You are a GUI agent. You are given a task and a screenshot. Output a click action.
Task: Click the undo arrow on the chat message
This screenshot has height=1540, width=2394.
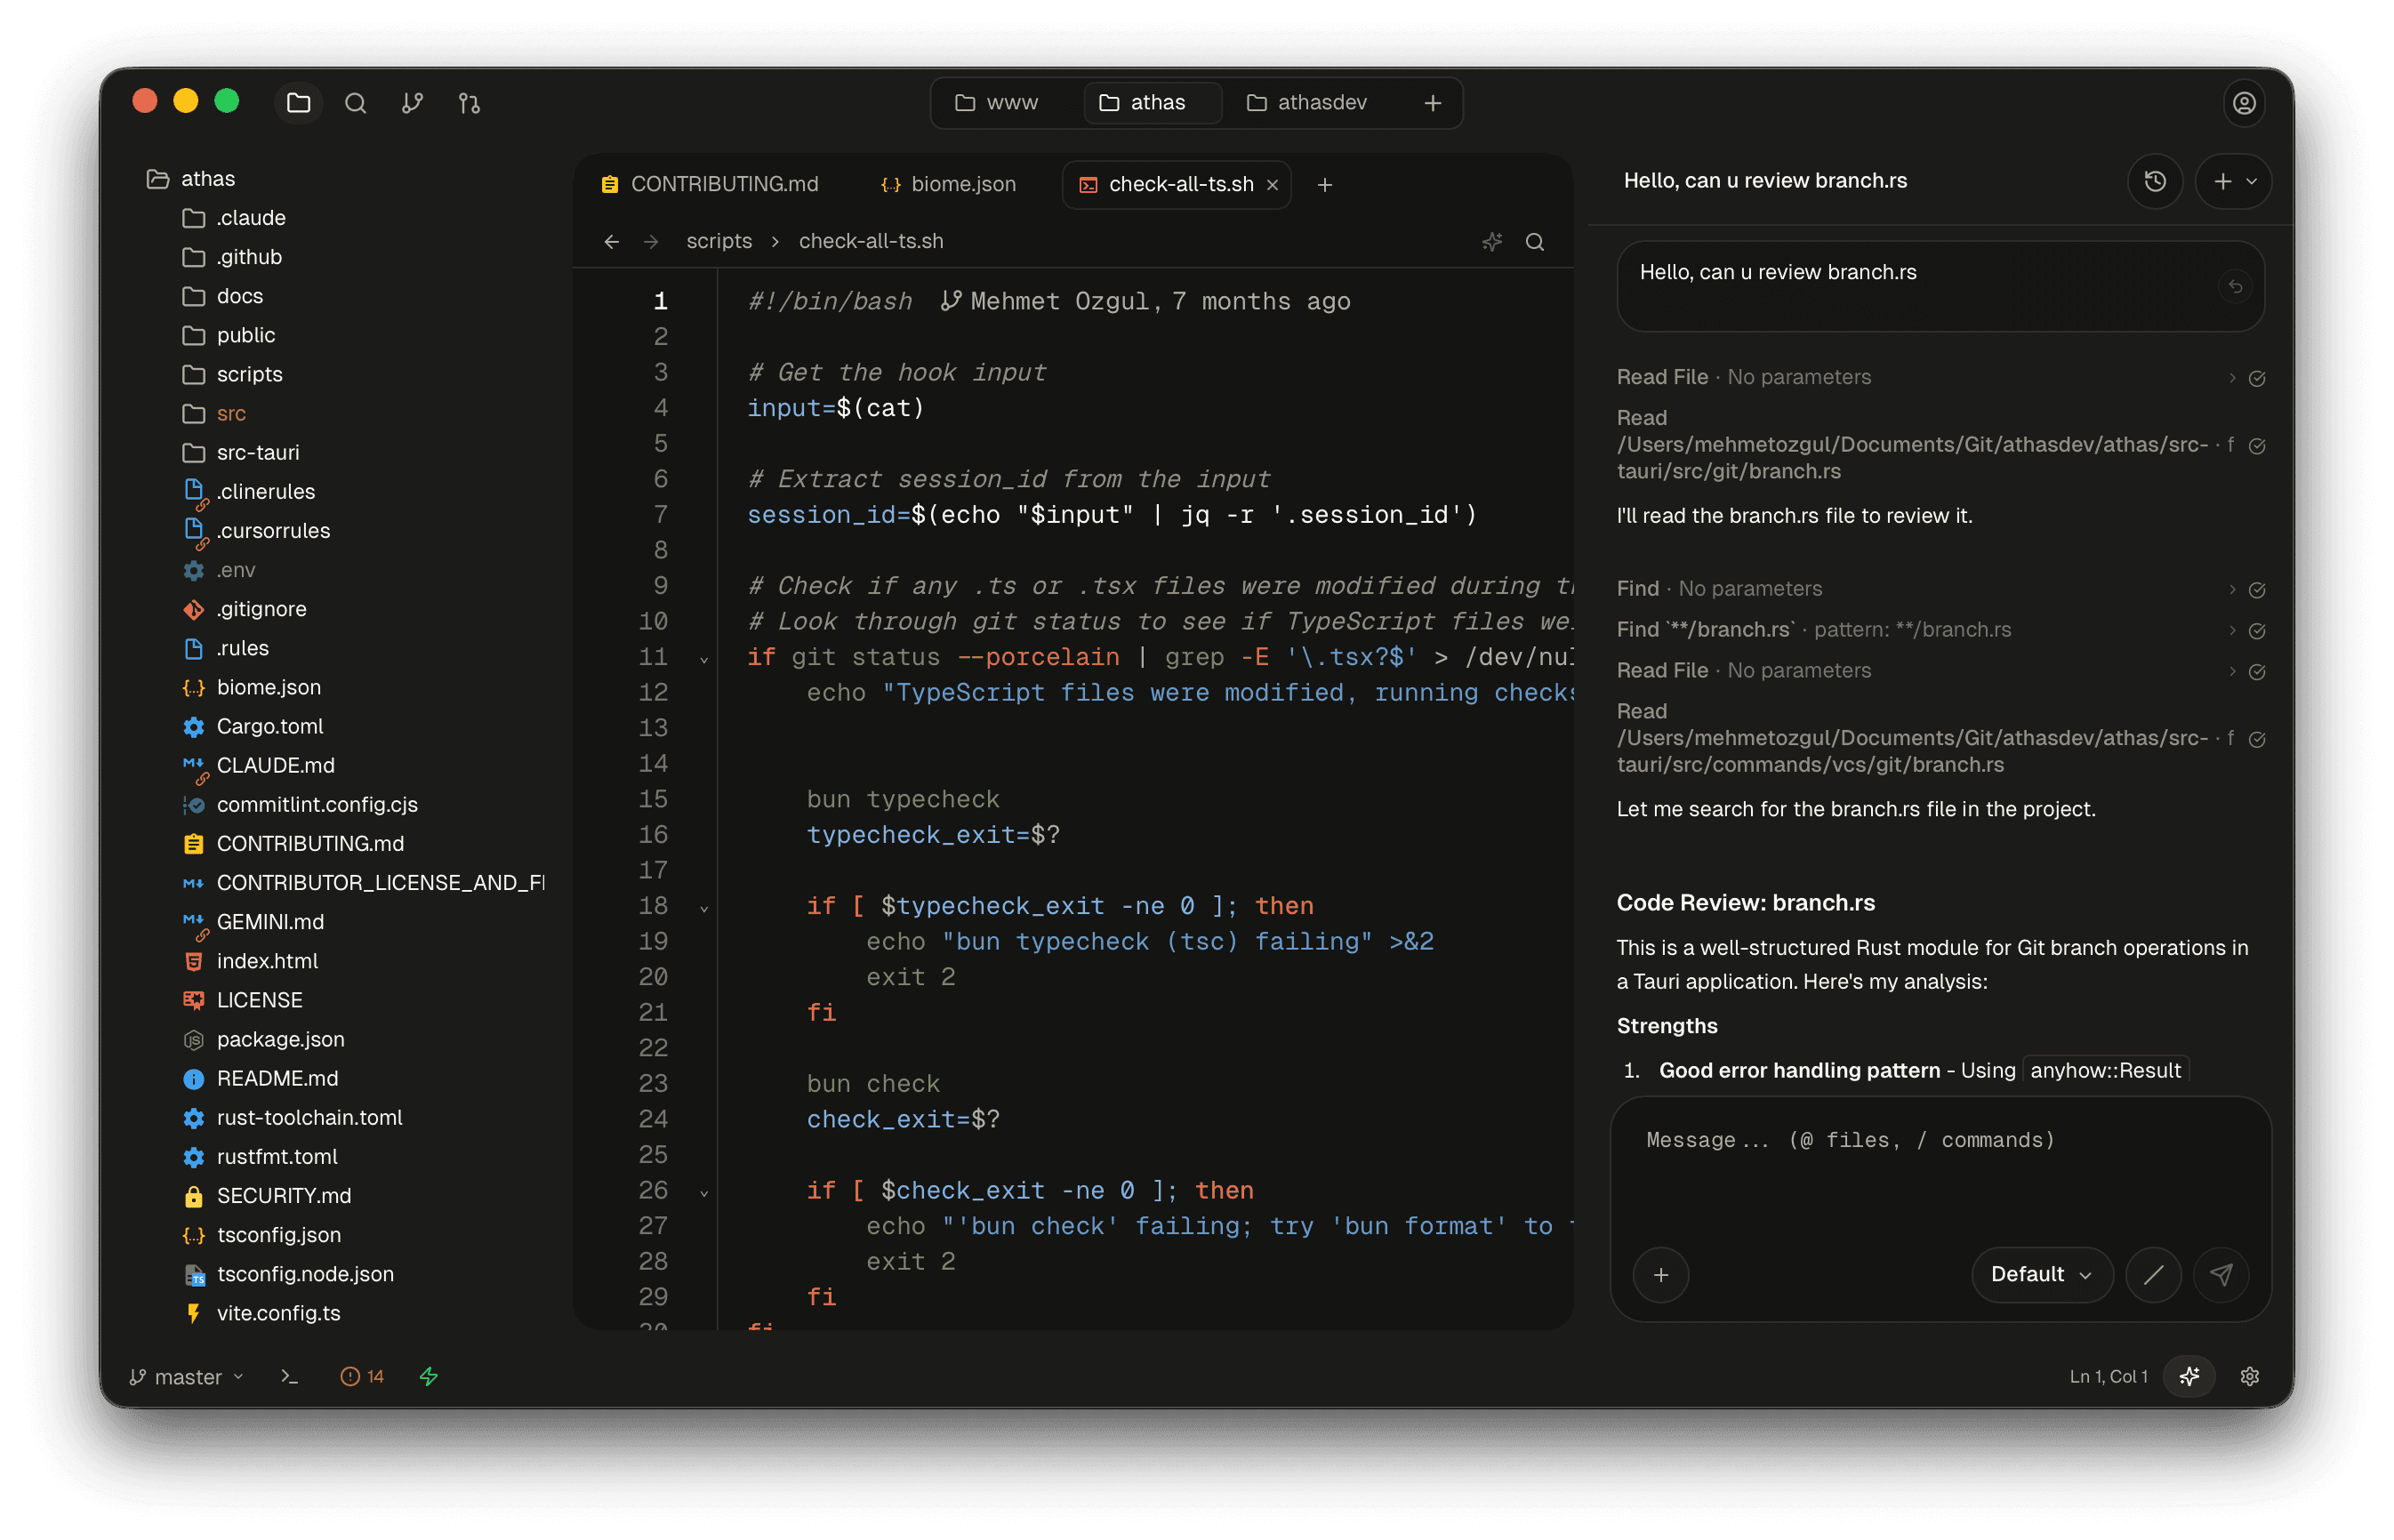(2235, 287)
